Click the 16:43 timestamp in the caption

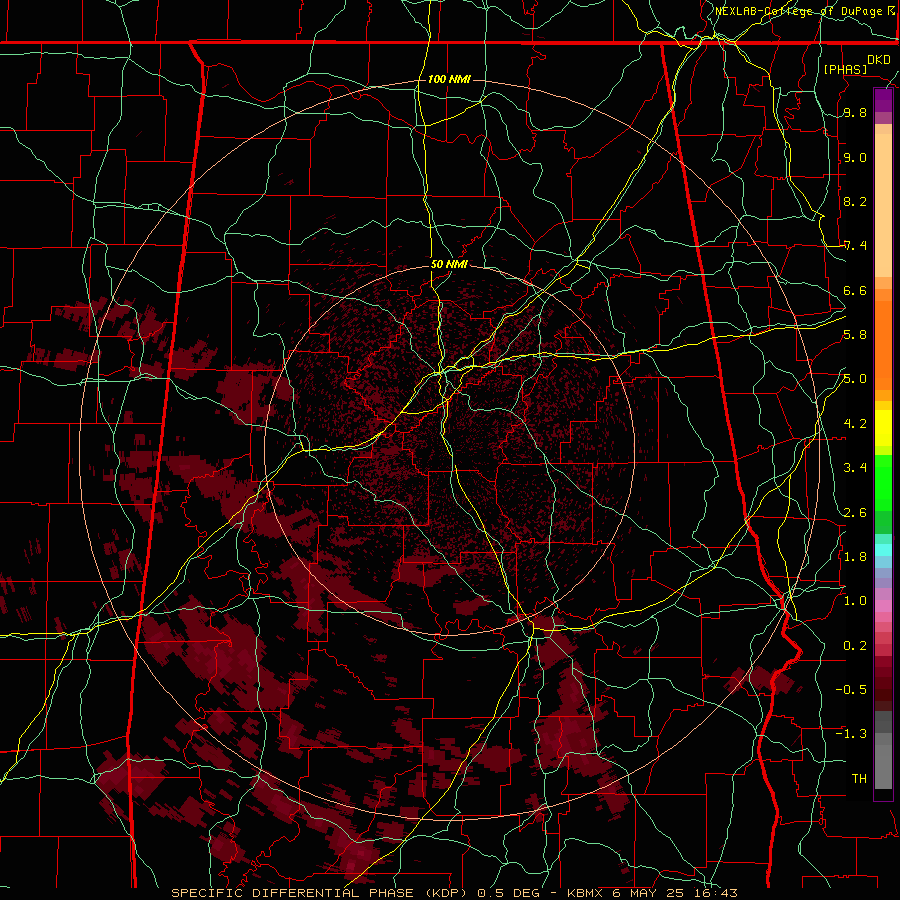[717, 893]
